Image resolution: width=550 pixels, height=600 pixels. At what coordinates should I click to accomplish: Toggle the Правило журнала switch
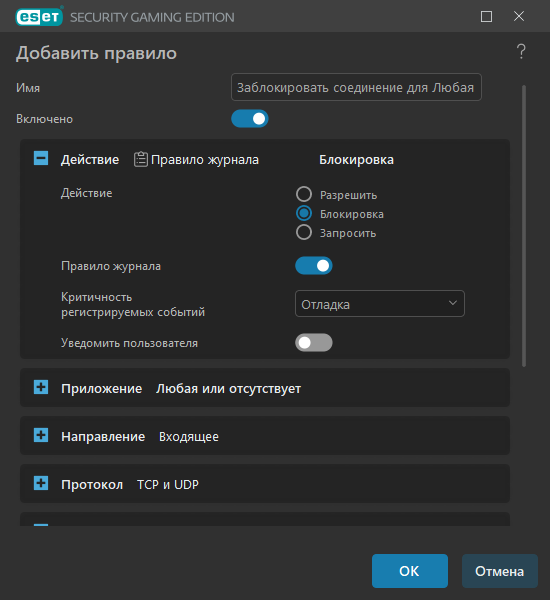click(x=313, y=266)
